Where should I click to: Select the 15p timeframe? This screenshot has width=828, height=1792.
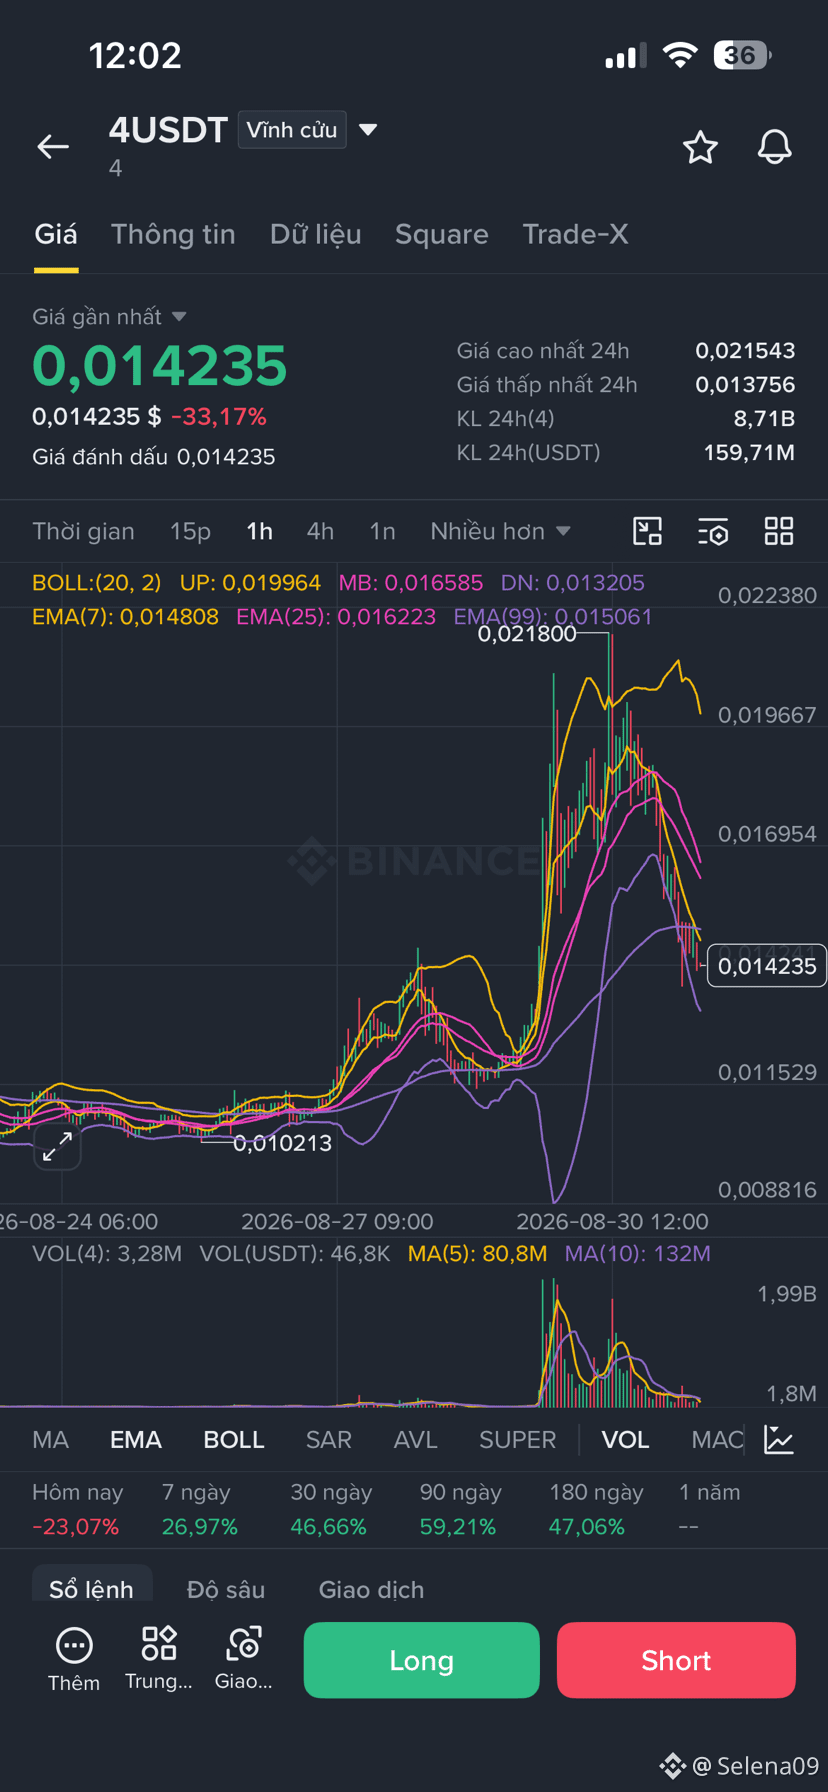(x=190, y=531)
